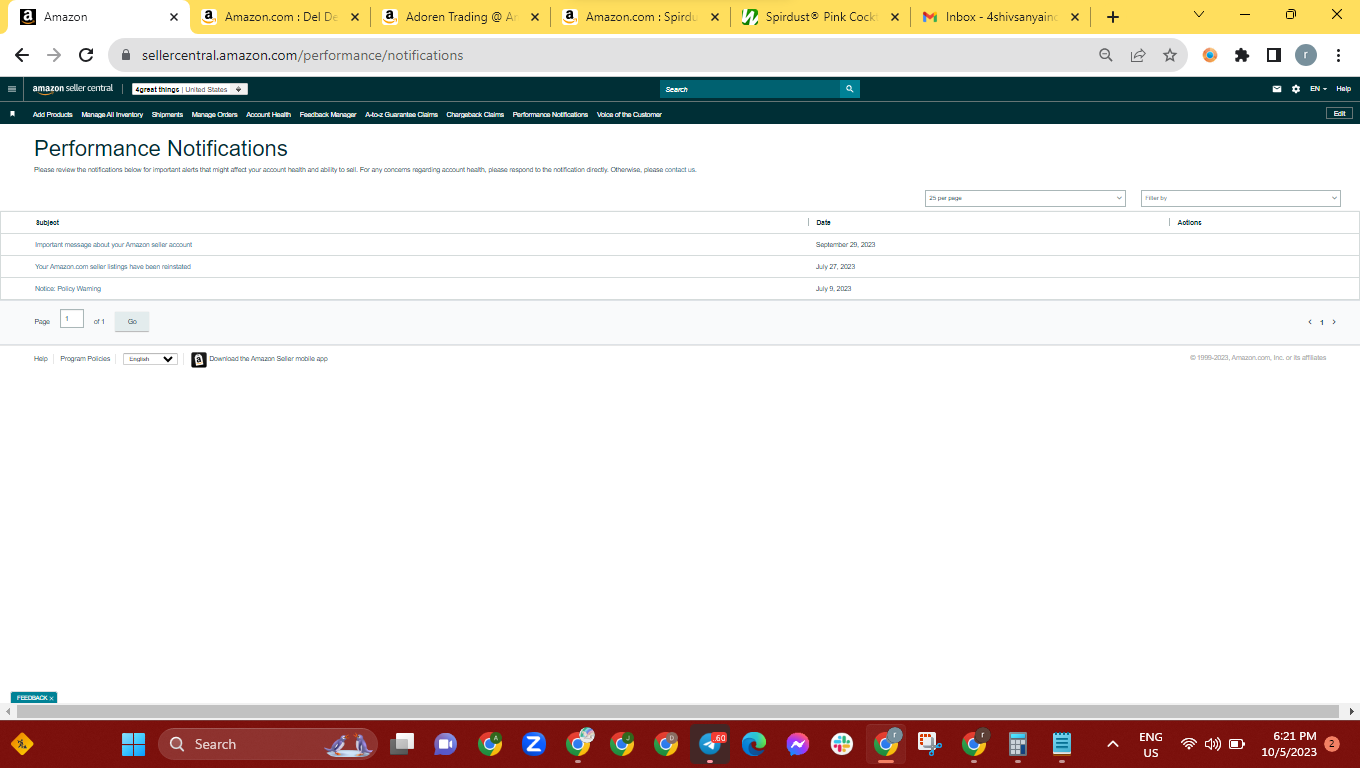The width and height of the screenshot is (1360, 768).
Task: Open the 'Notice: Policy Warning' notification
Action: [x=68, y=289]
